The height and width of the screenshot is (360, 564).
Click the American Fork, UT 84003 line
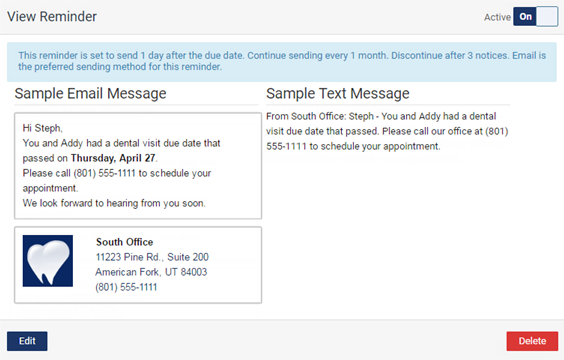click(x=151, y=272)
